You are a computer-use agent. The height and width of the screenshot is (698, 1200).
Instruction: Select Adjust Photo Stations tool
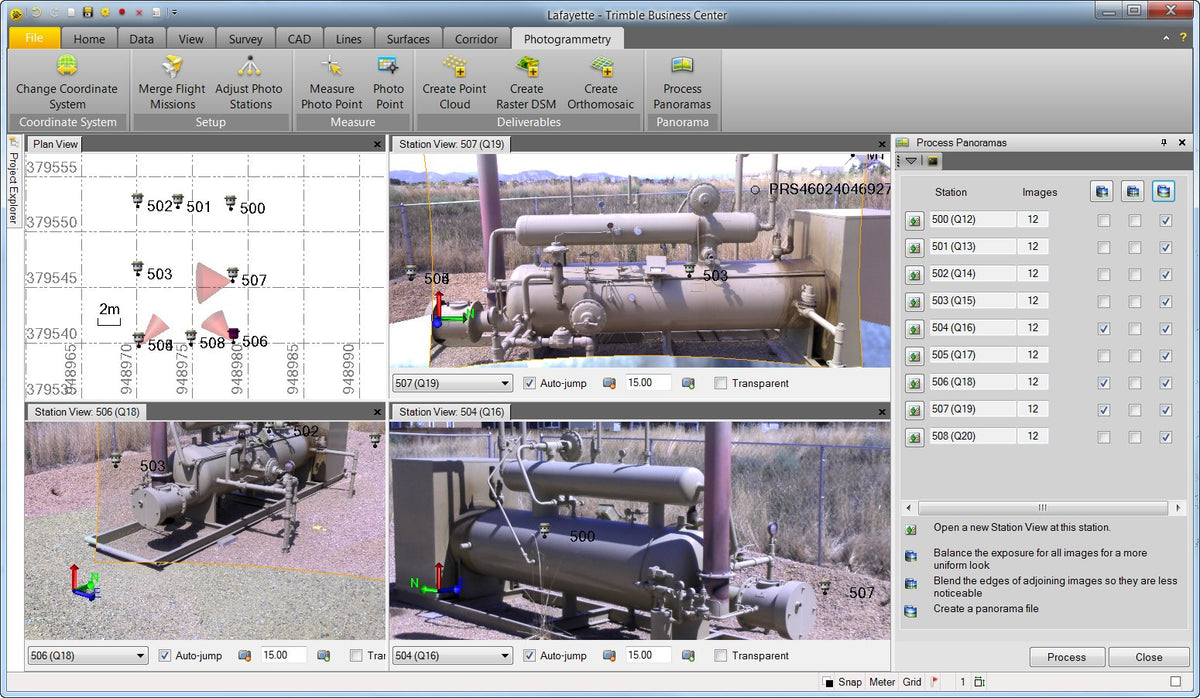(250, 67)
